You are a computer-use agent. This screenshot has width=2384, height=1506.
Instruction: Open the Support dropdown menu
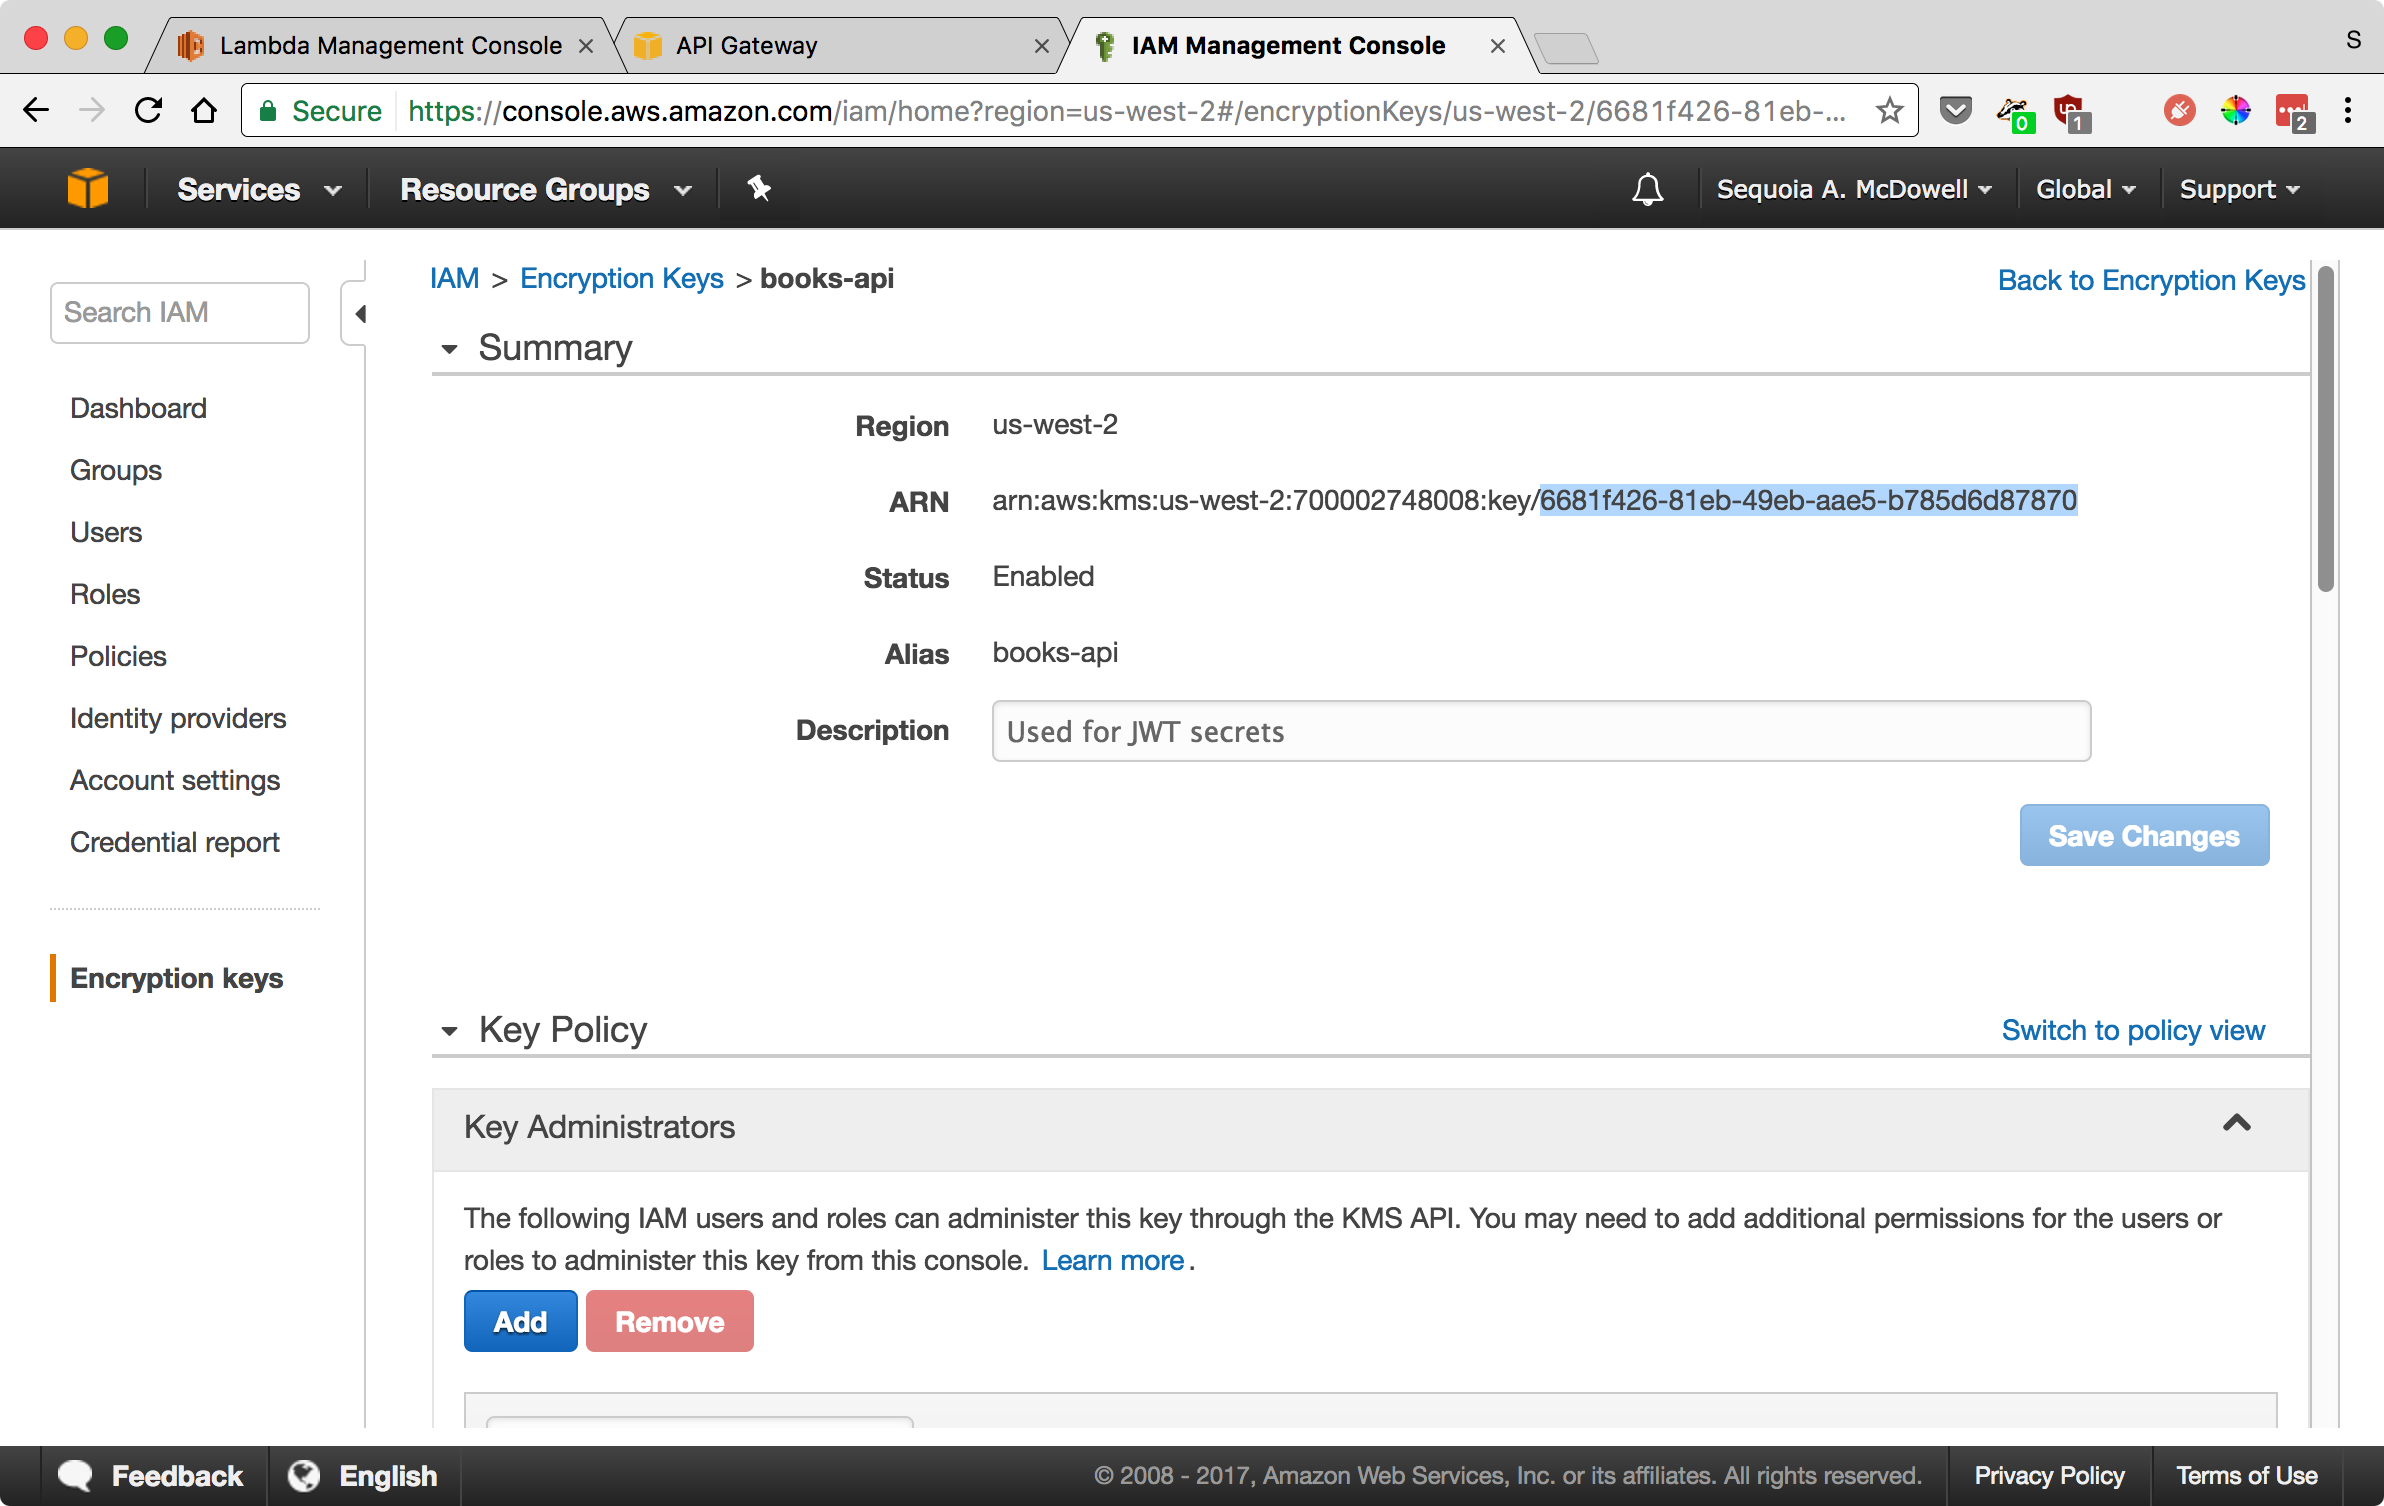(x=2240, y=189)
